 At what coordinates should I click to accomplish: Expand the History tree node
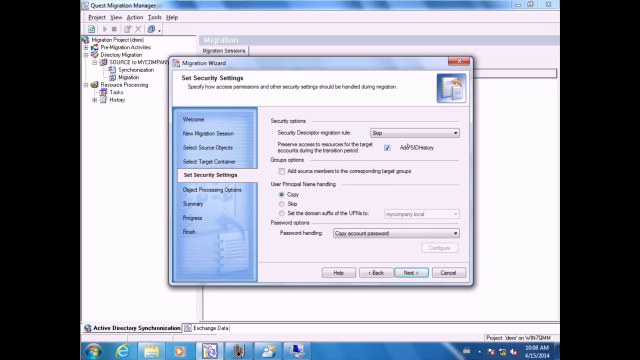point(95,100)
